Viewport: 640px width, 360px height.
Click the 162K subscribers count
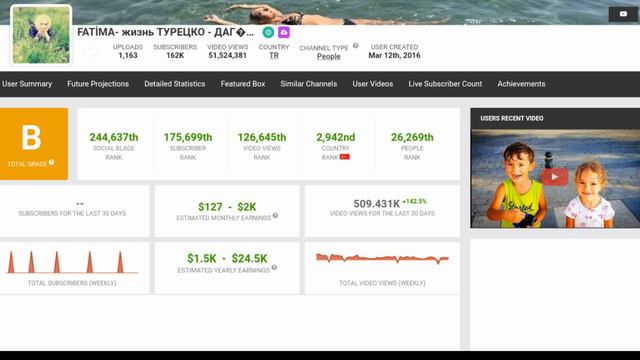(x=175, y=56)
